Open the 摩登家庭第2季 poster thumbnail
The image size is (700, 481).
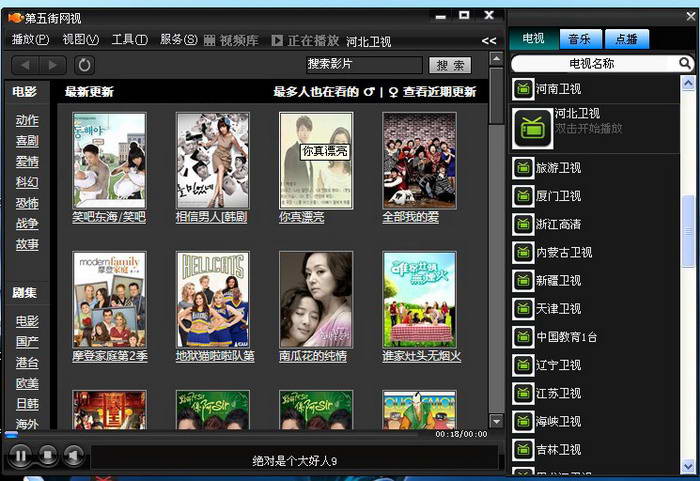click(x=109, y=300)
